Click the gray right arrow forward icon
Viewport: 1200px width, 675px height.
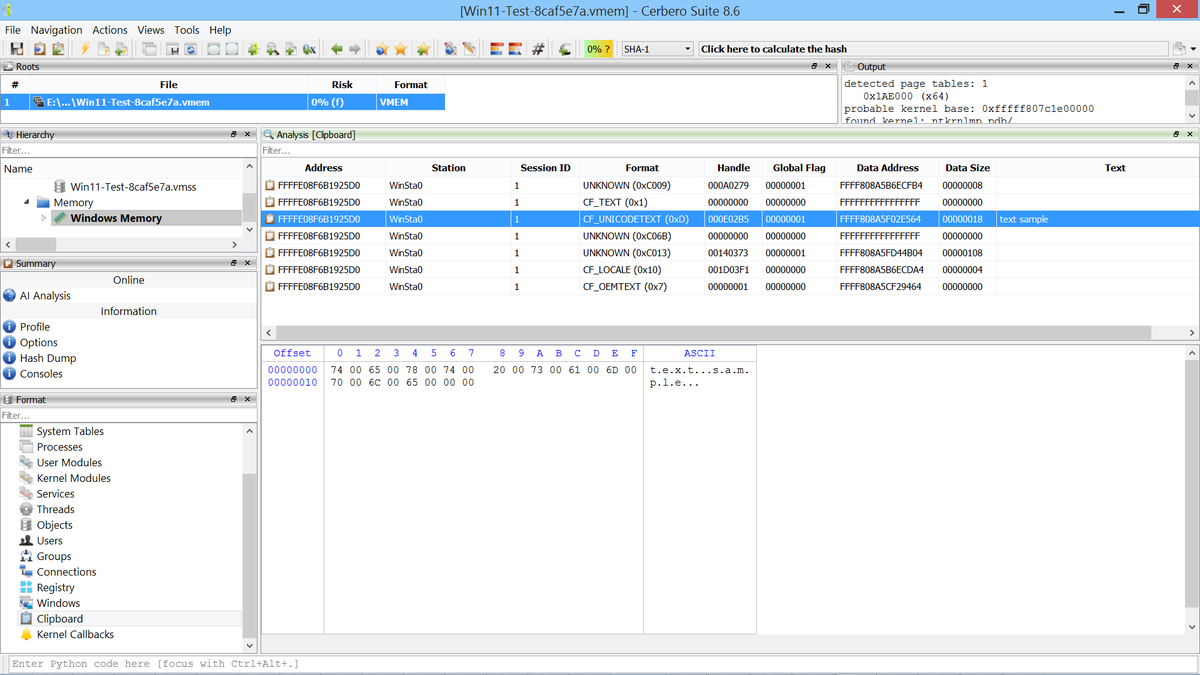(355, 49)
